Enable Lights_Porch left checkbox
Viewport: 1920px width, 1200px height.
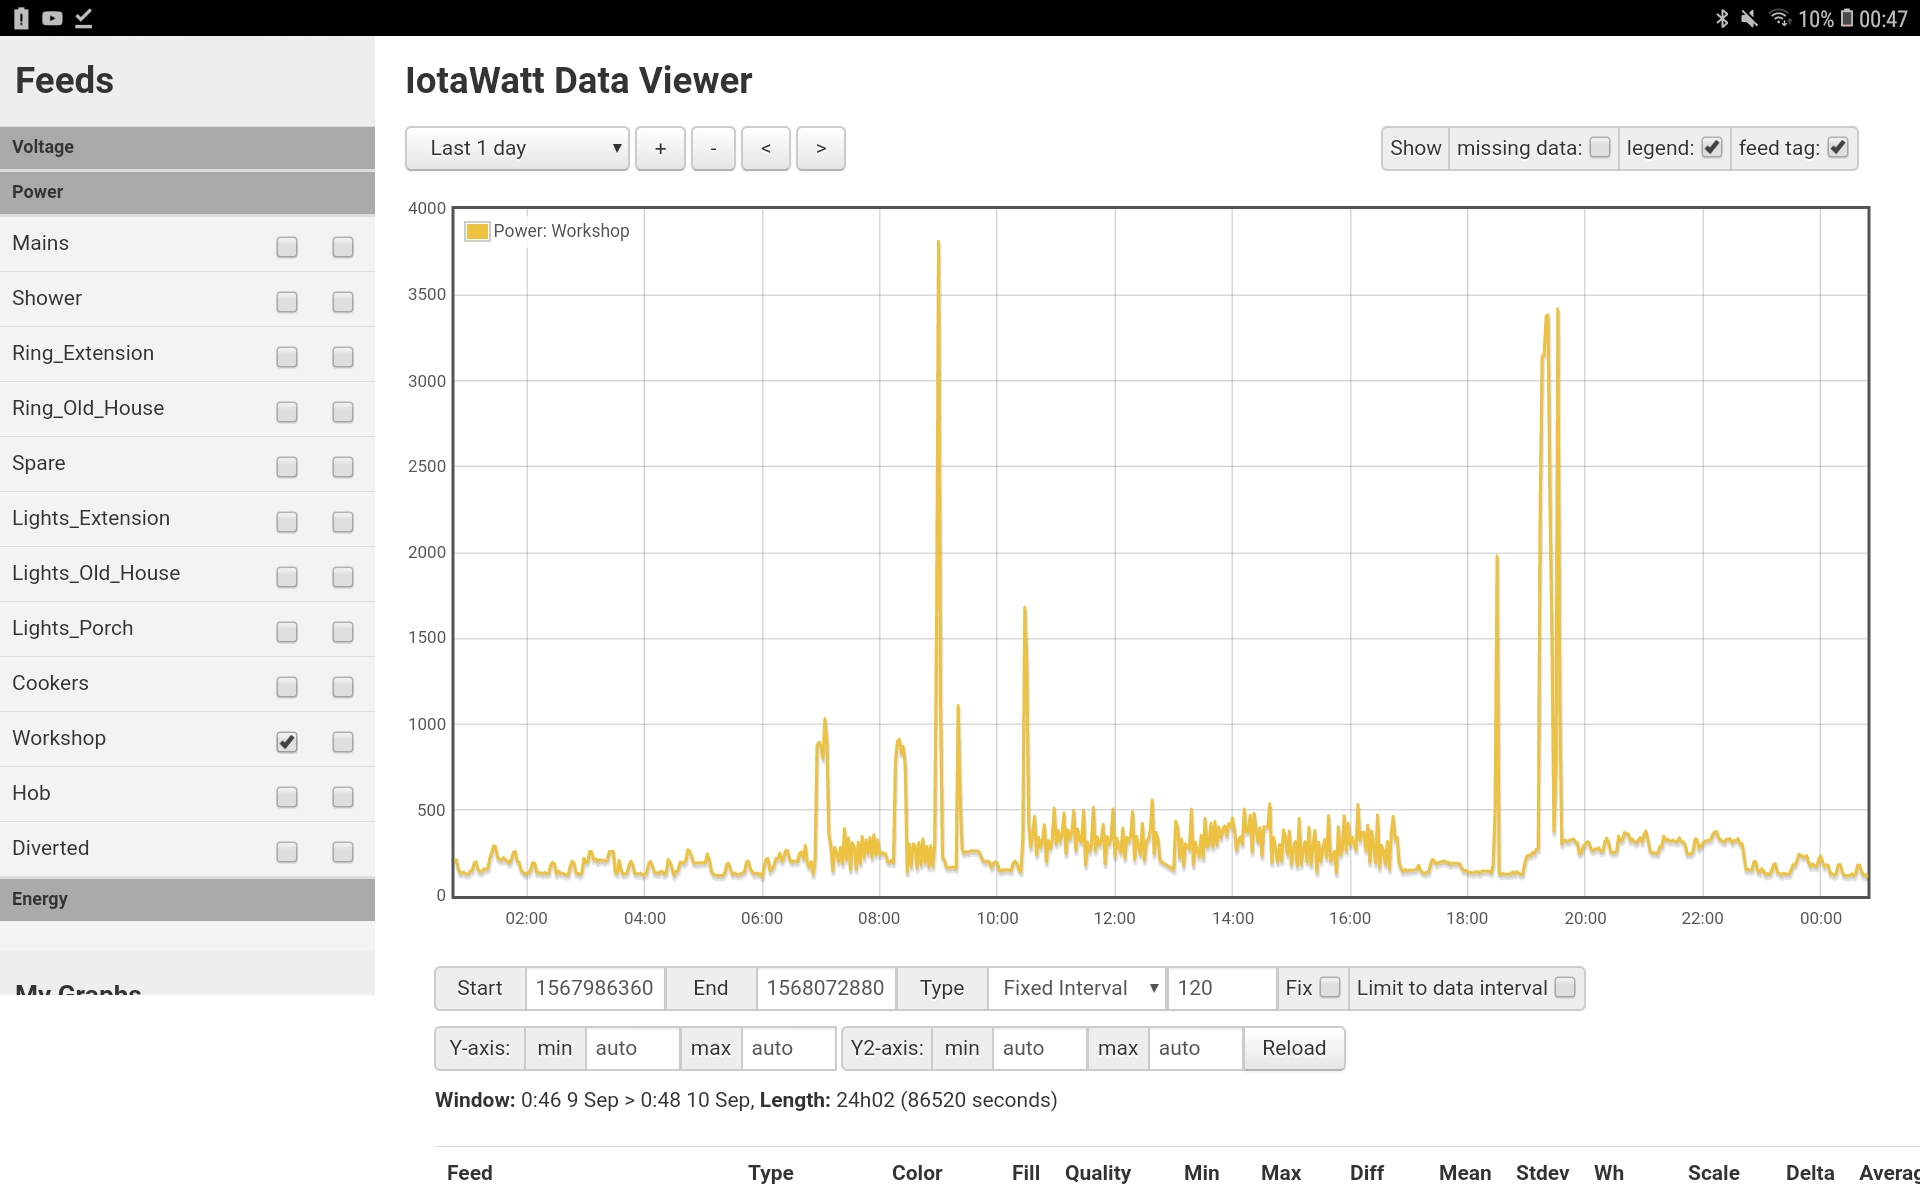coord(287,632)
